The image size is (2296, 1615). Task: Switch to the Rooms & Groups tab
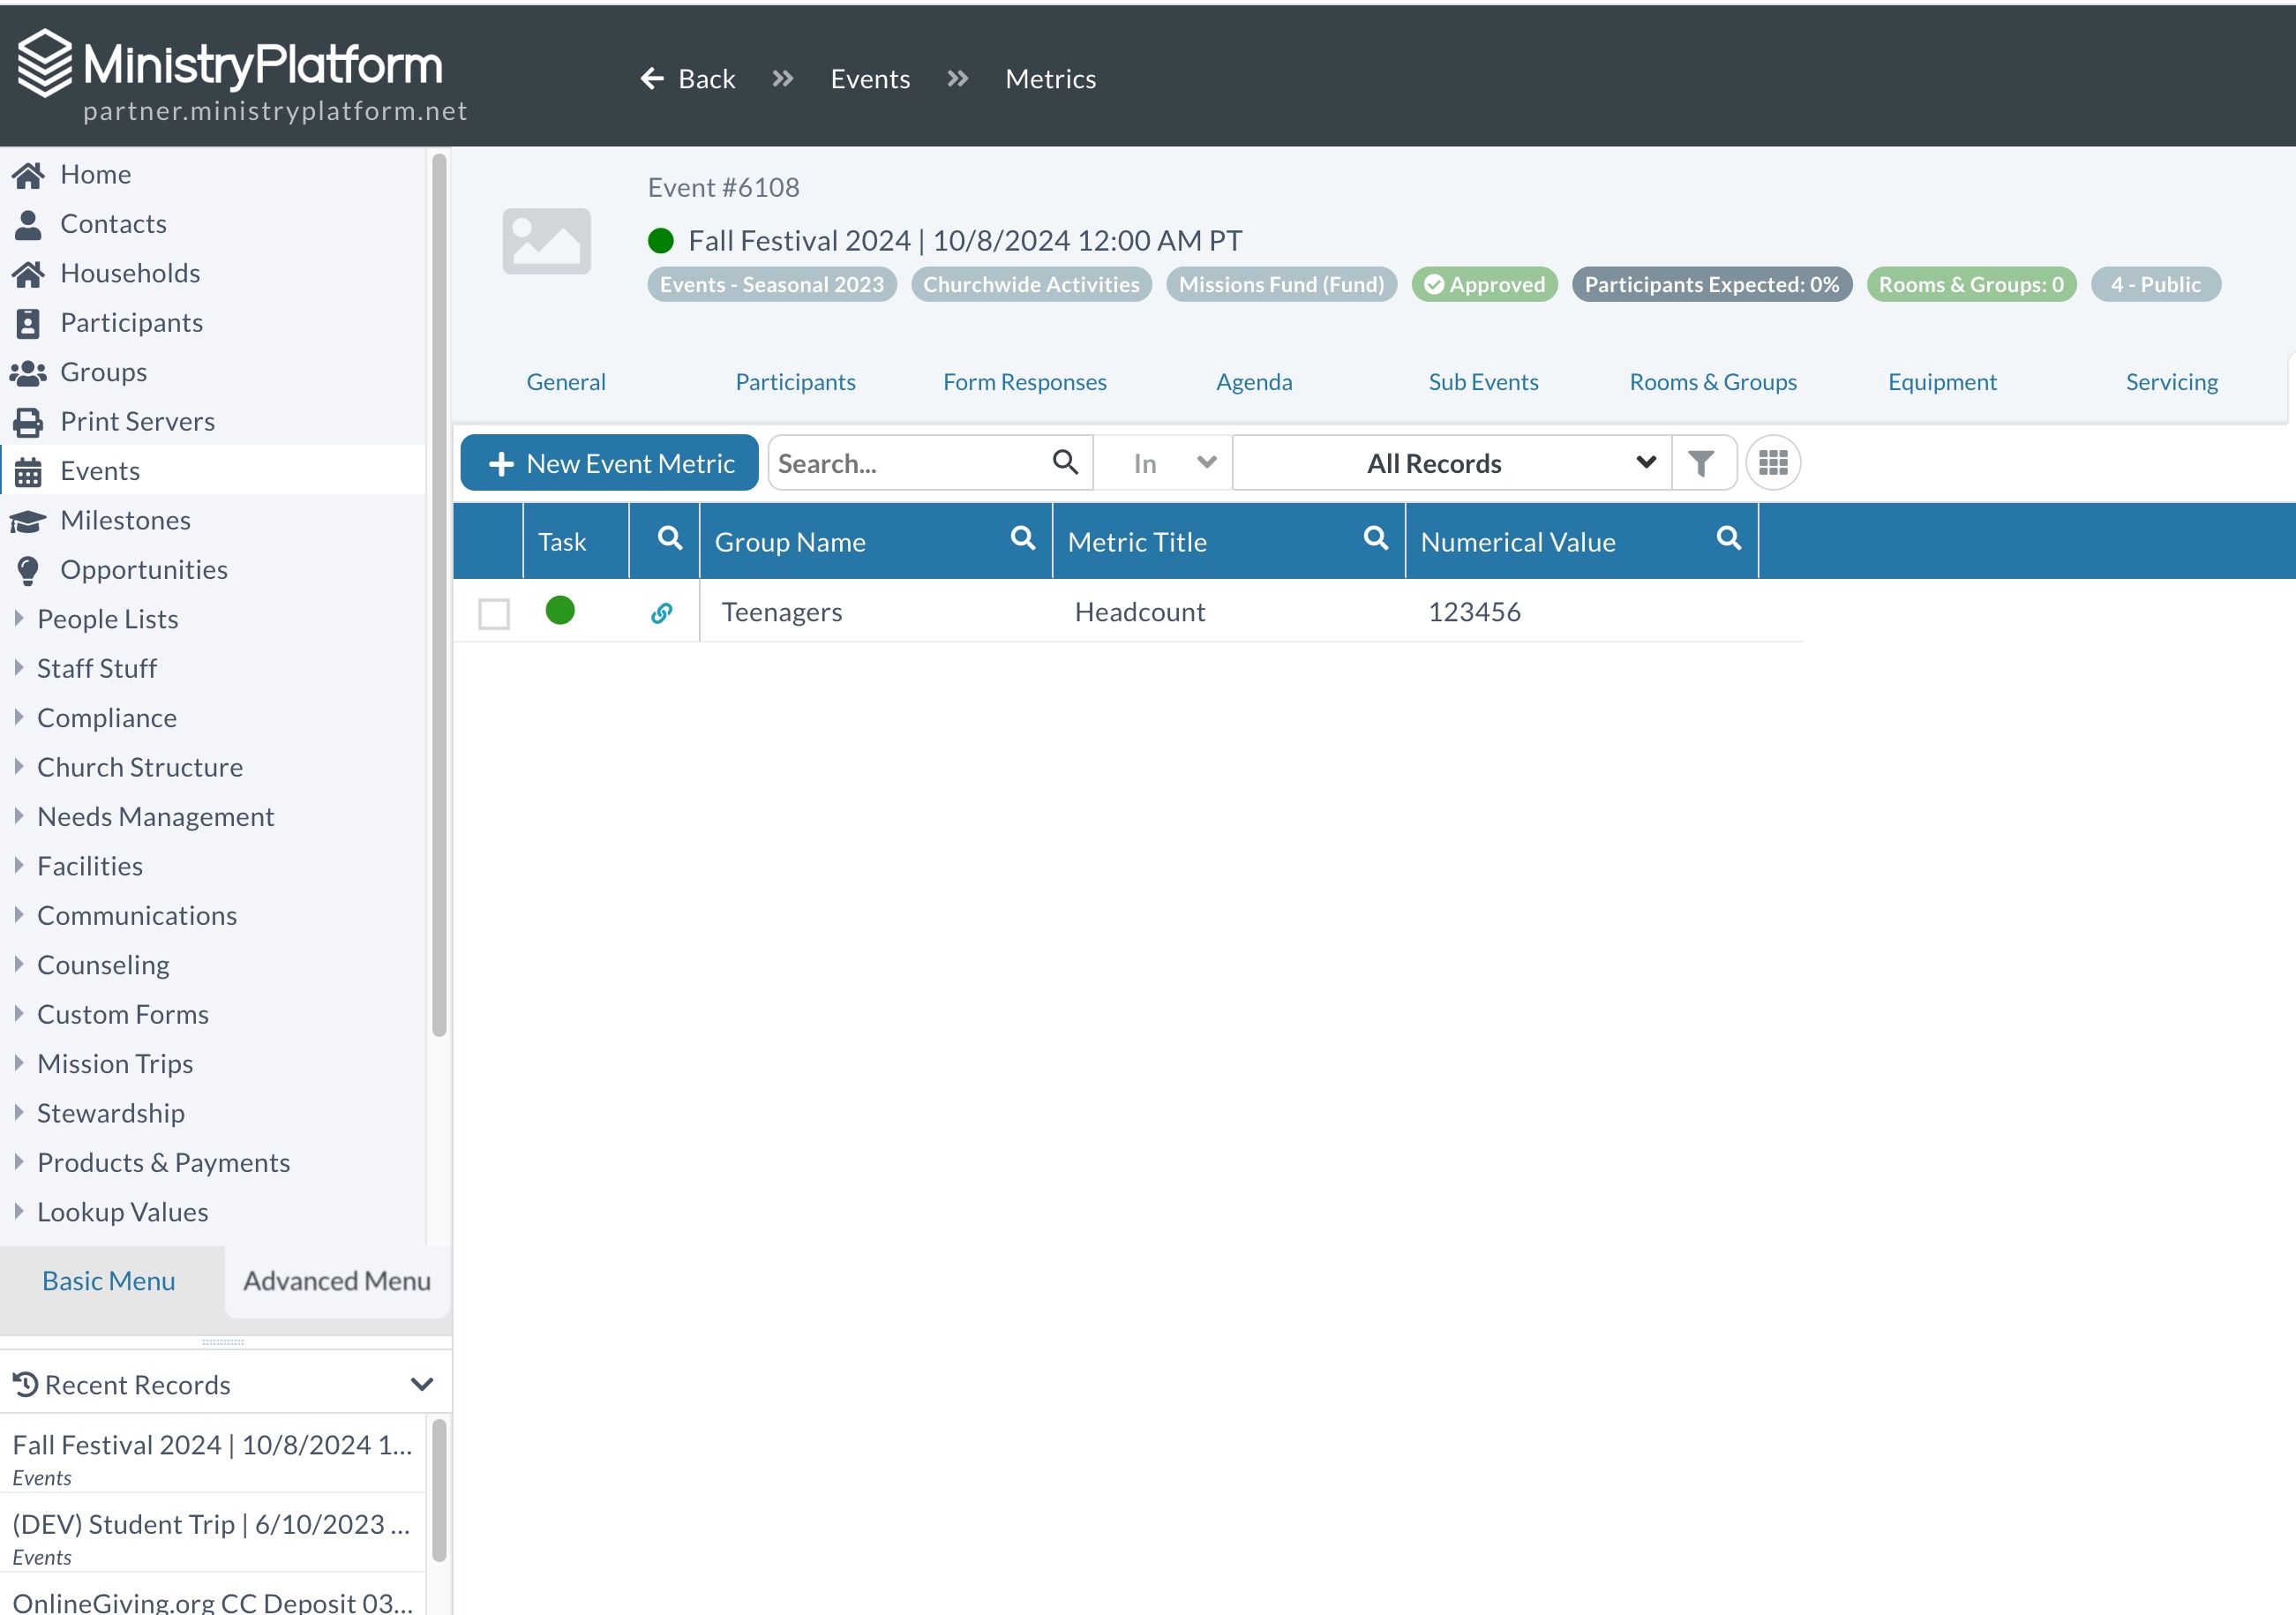(1712, 382)
